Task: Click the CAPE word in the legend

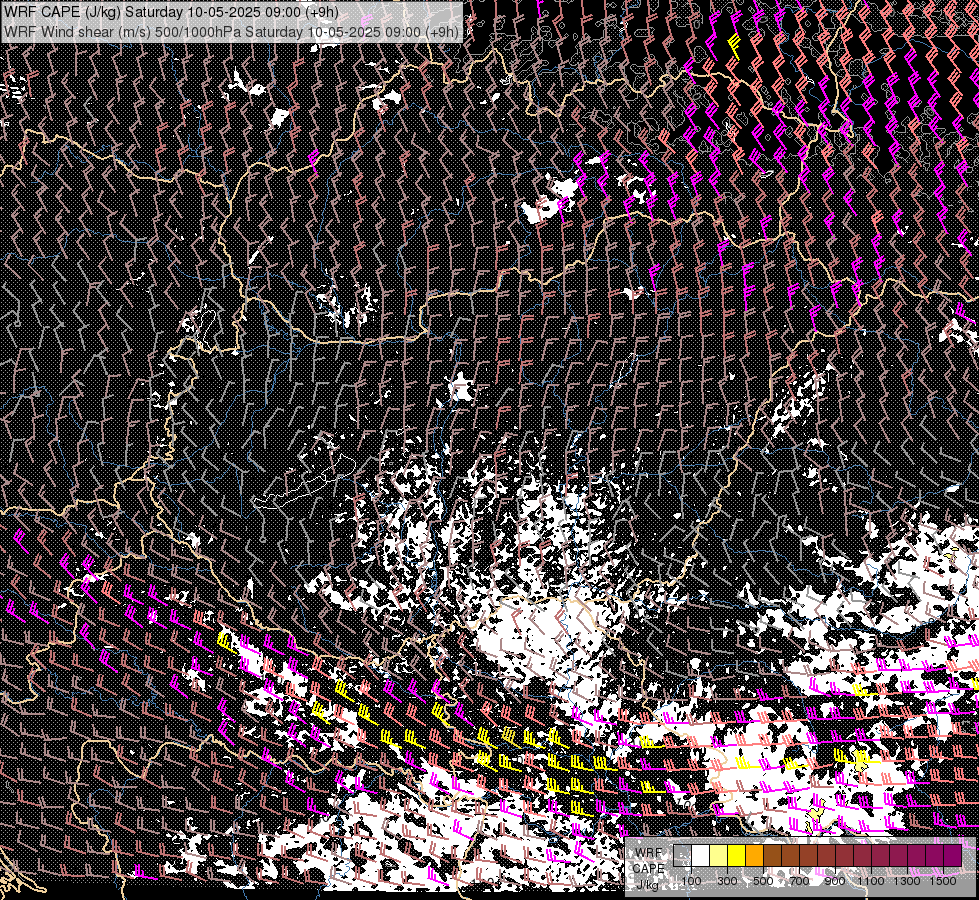Action: coord(649,868)
